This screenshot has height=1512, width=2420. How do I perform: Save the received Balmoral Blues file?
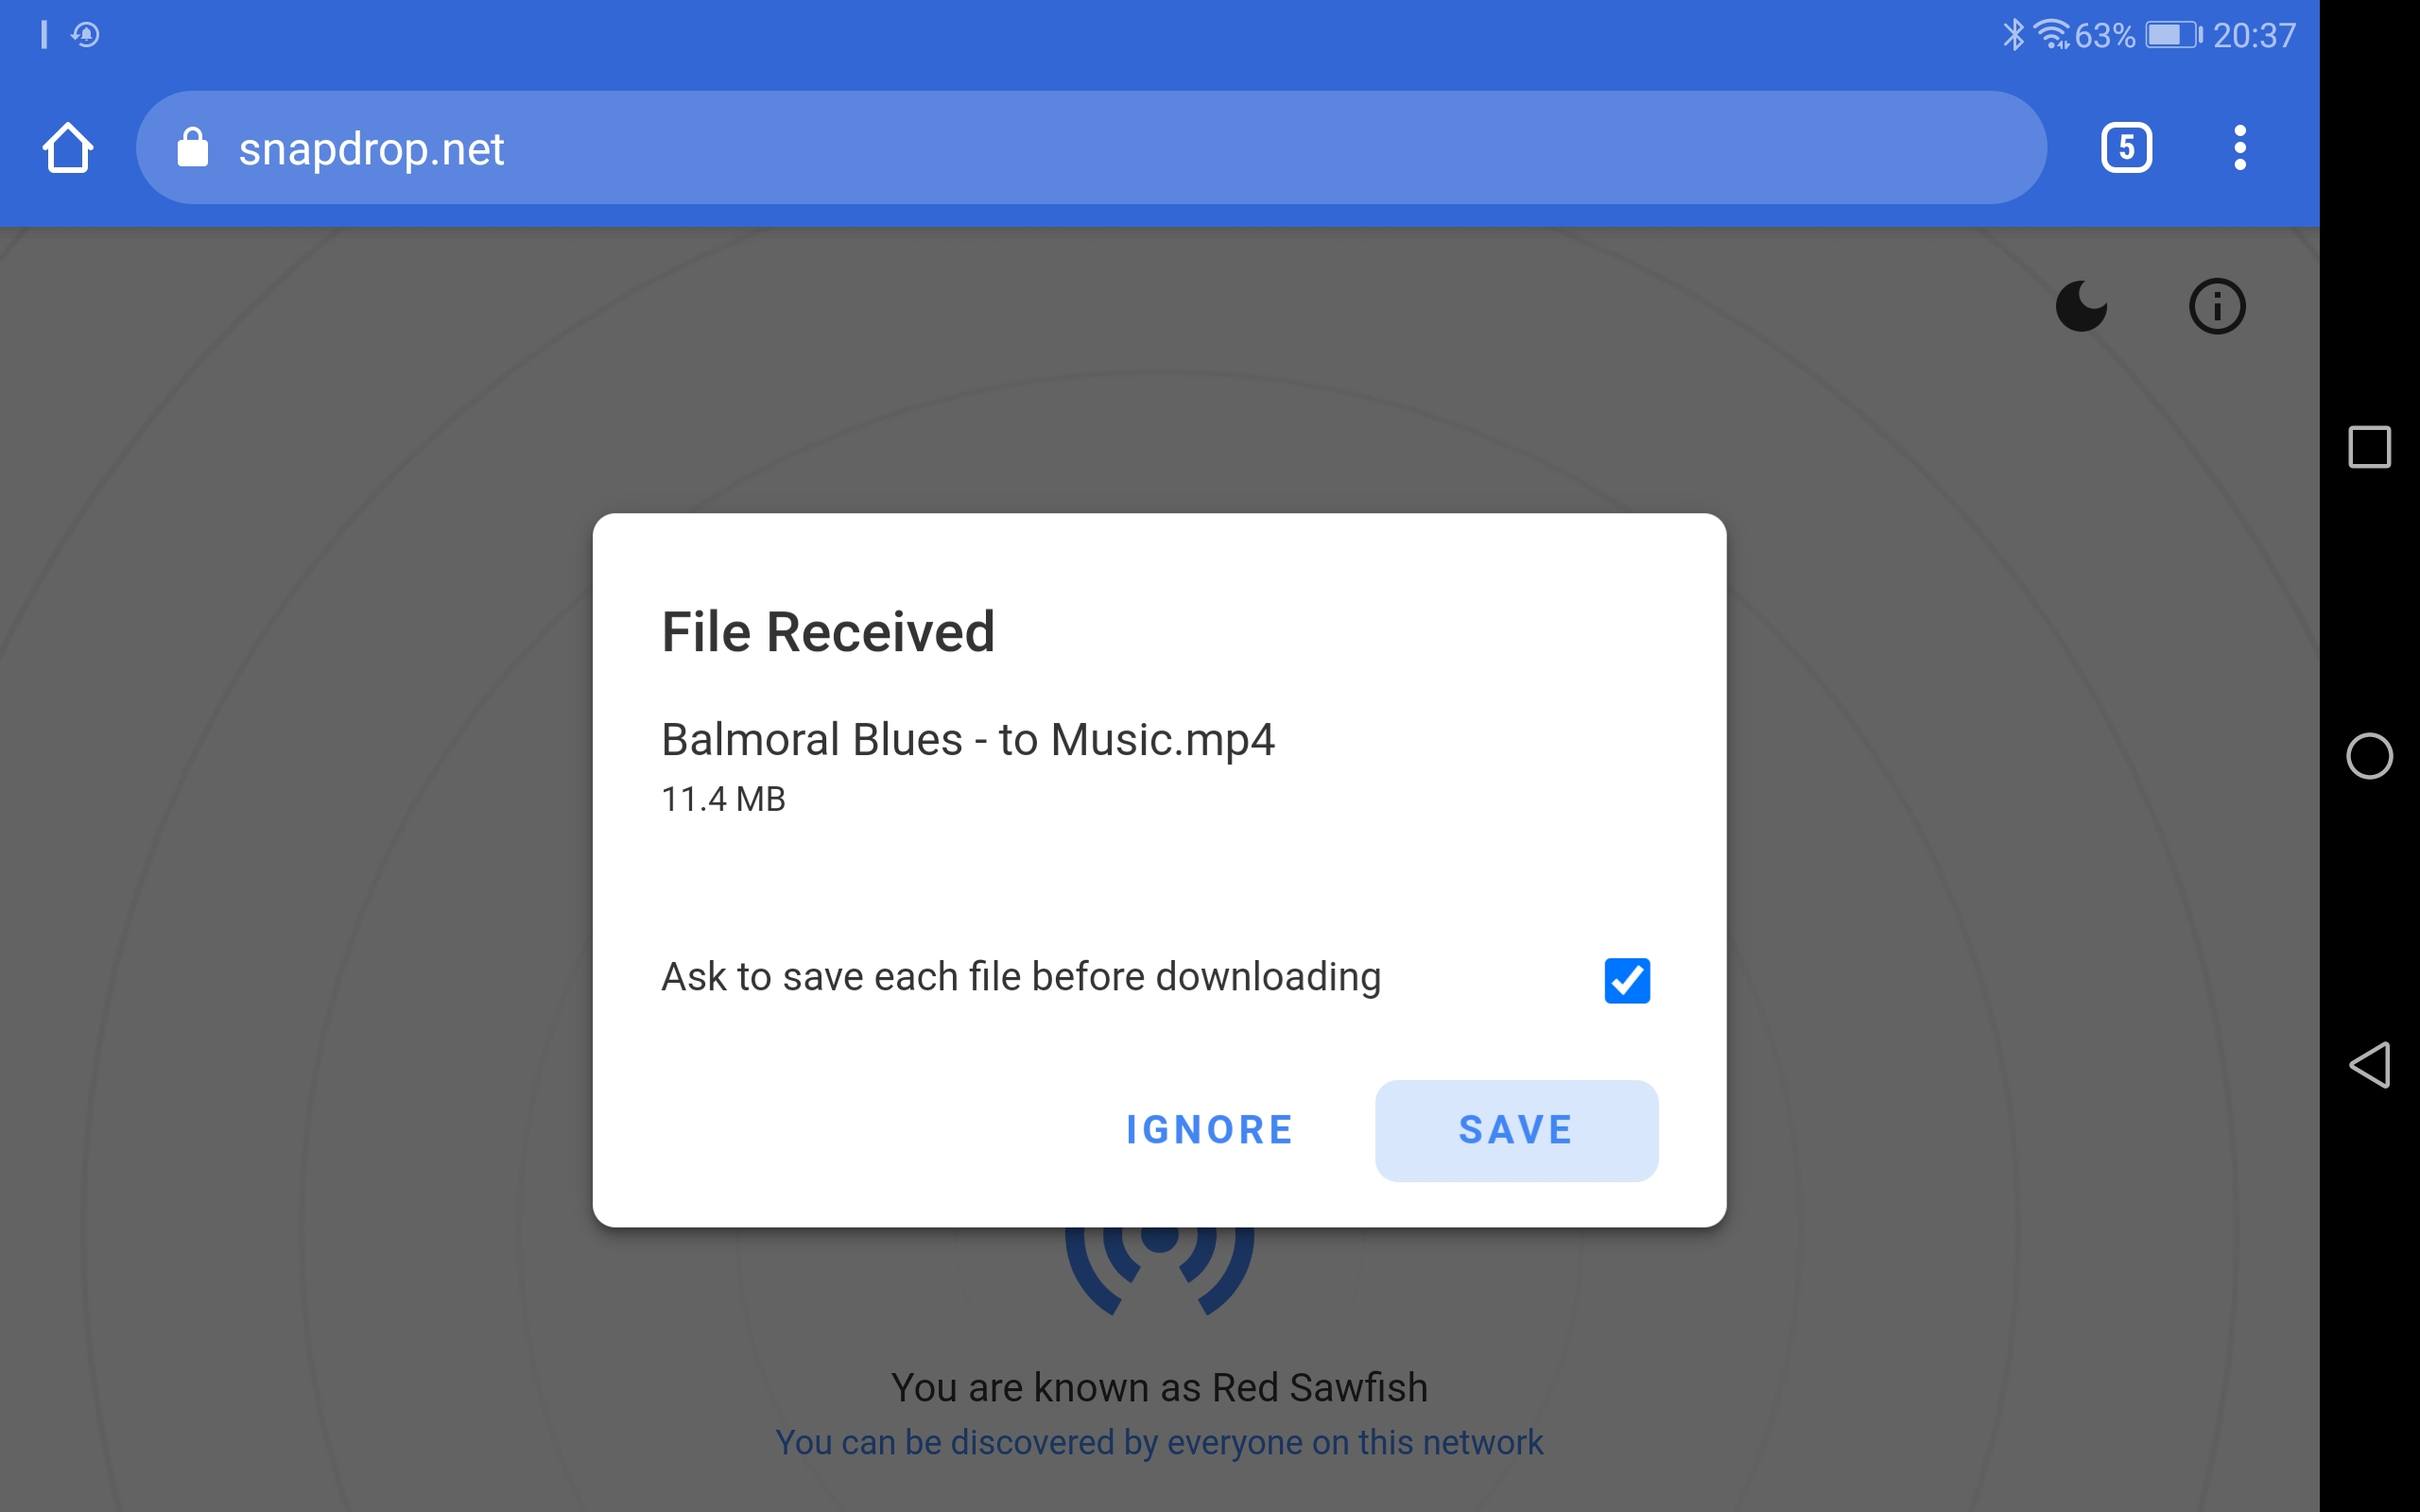[x=1516, y=1130]
